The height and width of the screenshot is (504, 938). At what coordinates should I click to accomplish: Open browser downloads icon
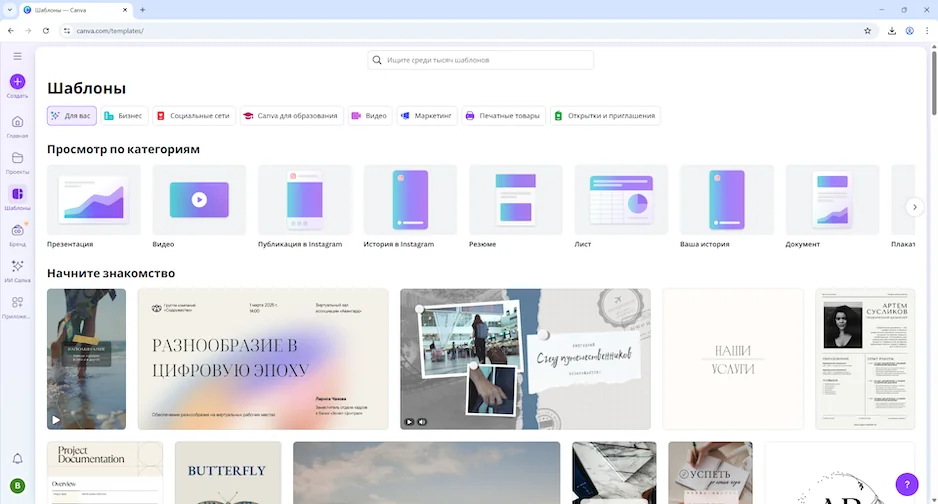(x=891, y=30)
